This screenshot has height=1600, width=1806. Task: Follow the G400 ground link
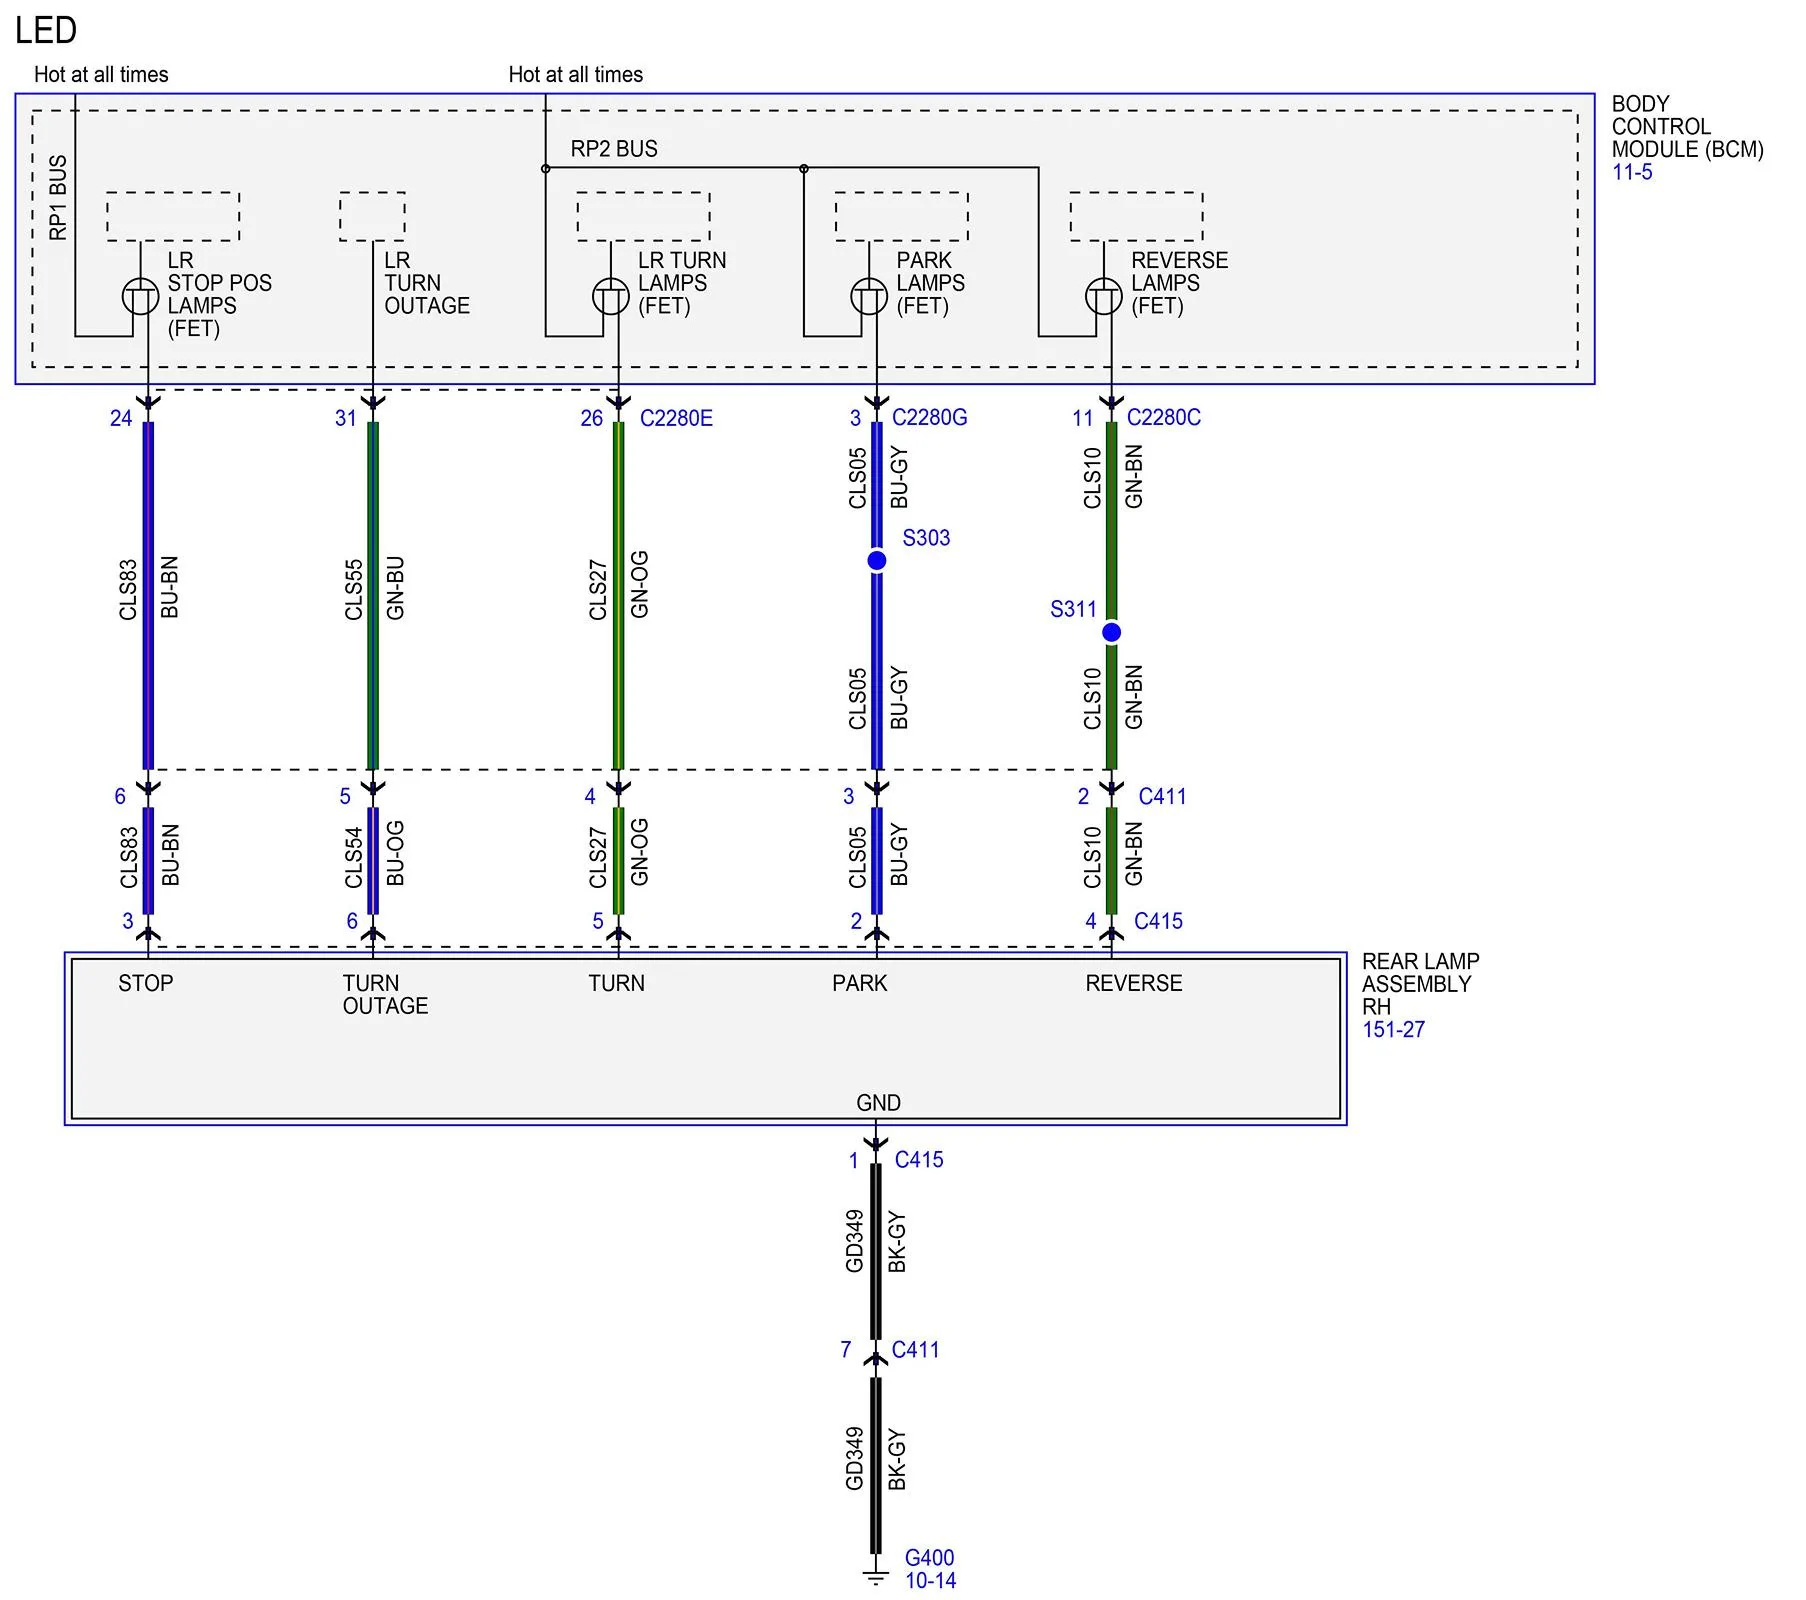pos(929,1558)
